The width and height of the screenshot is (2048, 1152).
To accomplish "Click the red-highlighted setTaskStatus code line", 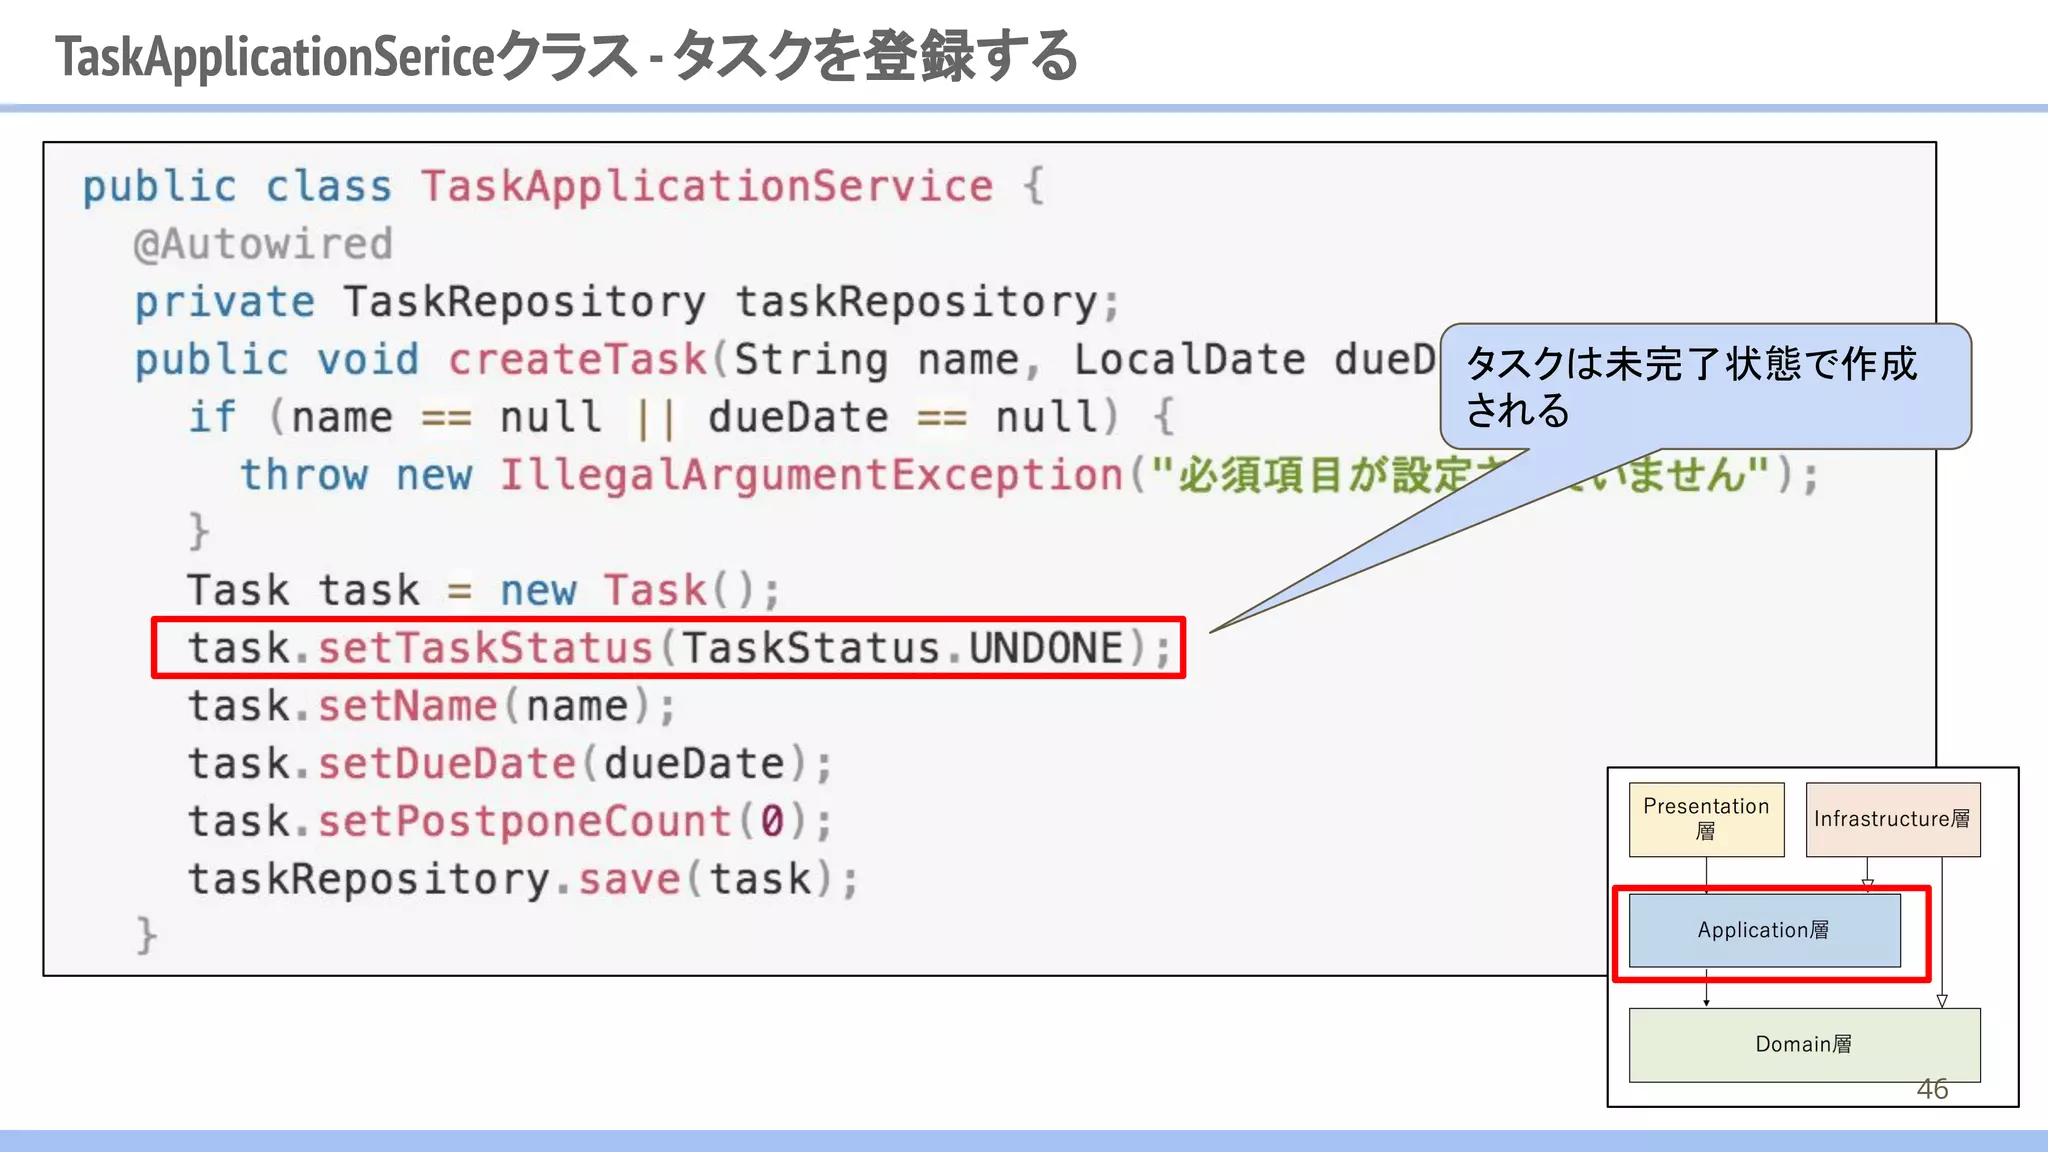I will coord(668,648).
